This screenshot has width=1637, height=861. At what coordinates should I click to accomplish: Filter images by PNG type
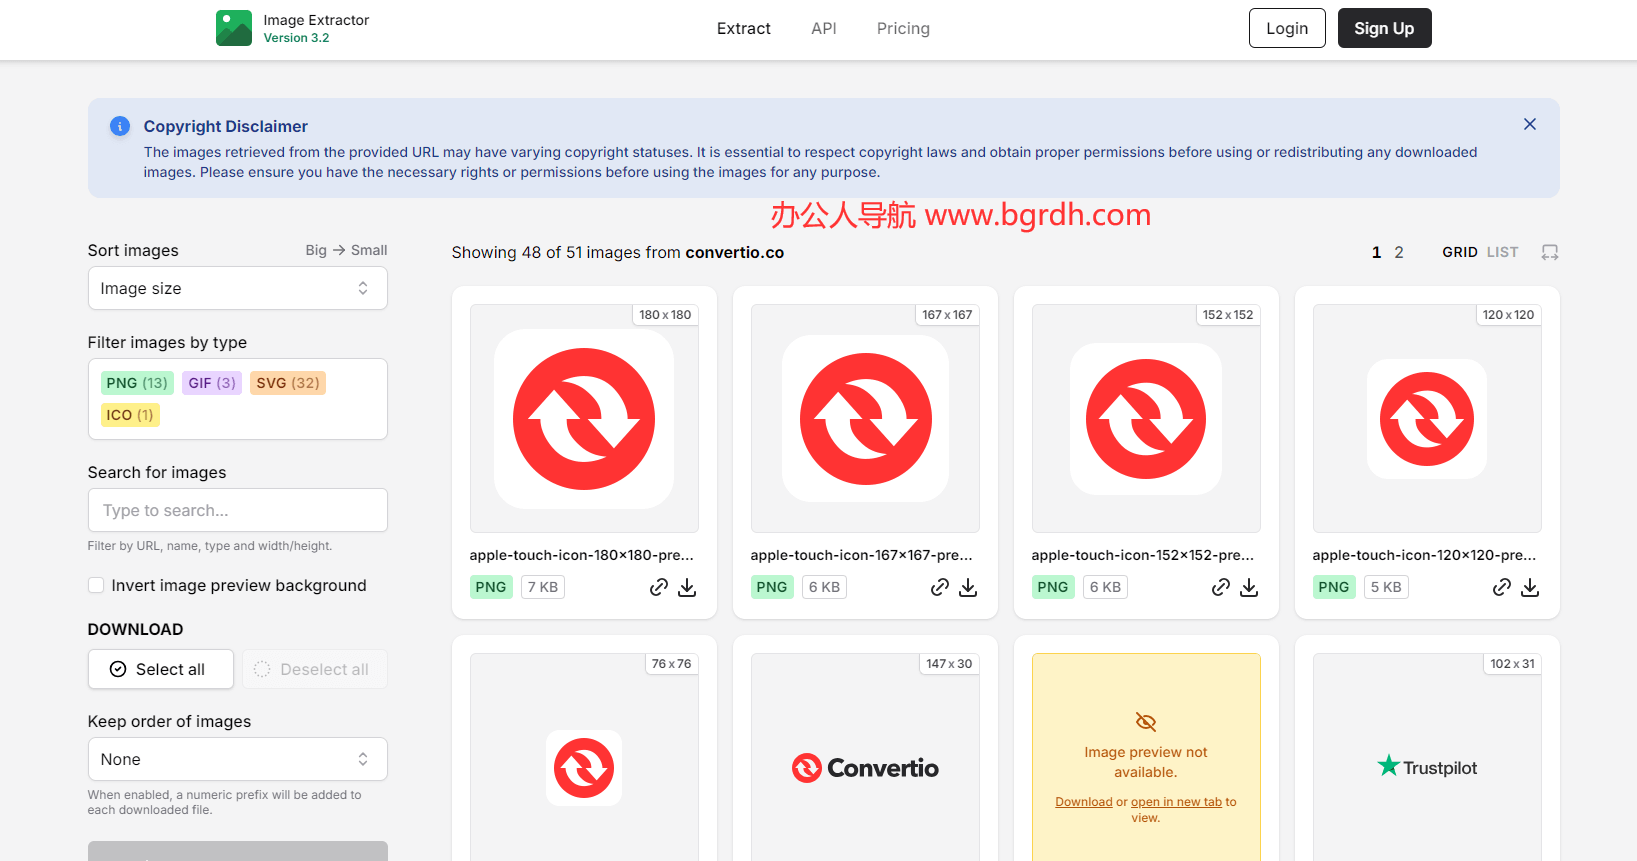coord(137,383)
